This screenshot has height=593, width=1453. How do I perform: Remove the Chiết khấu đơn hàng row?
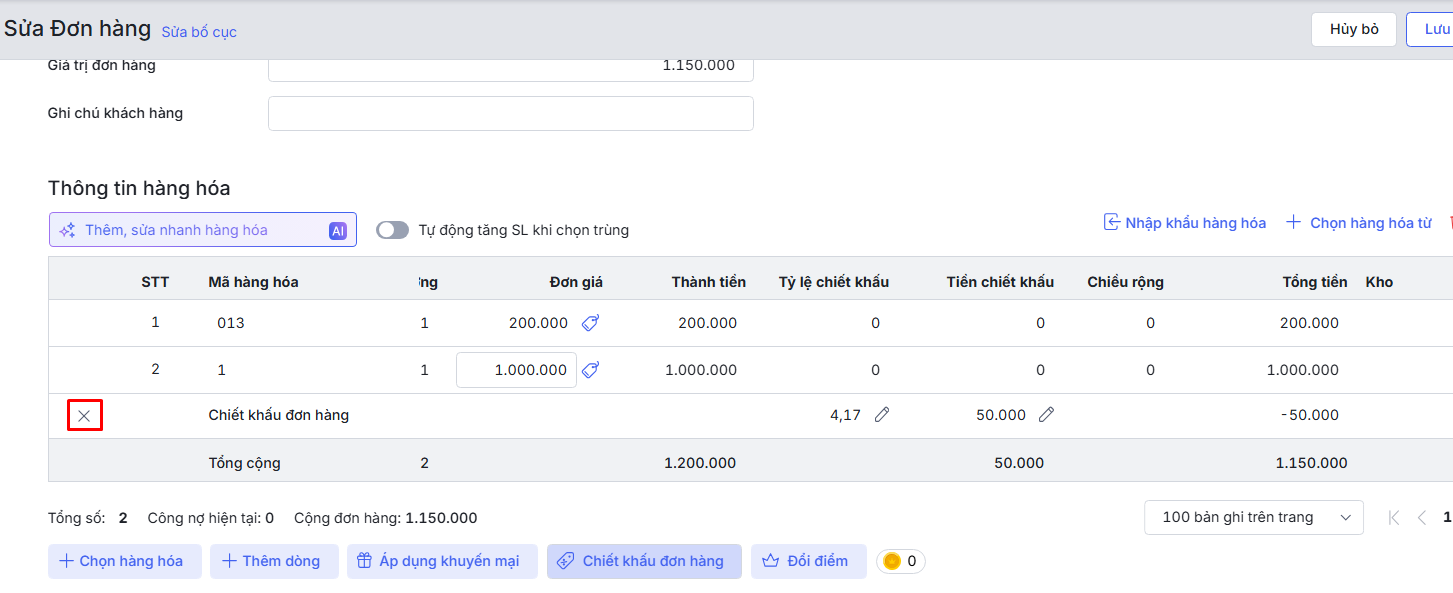point(84,415)
